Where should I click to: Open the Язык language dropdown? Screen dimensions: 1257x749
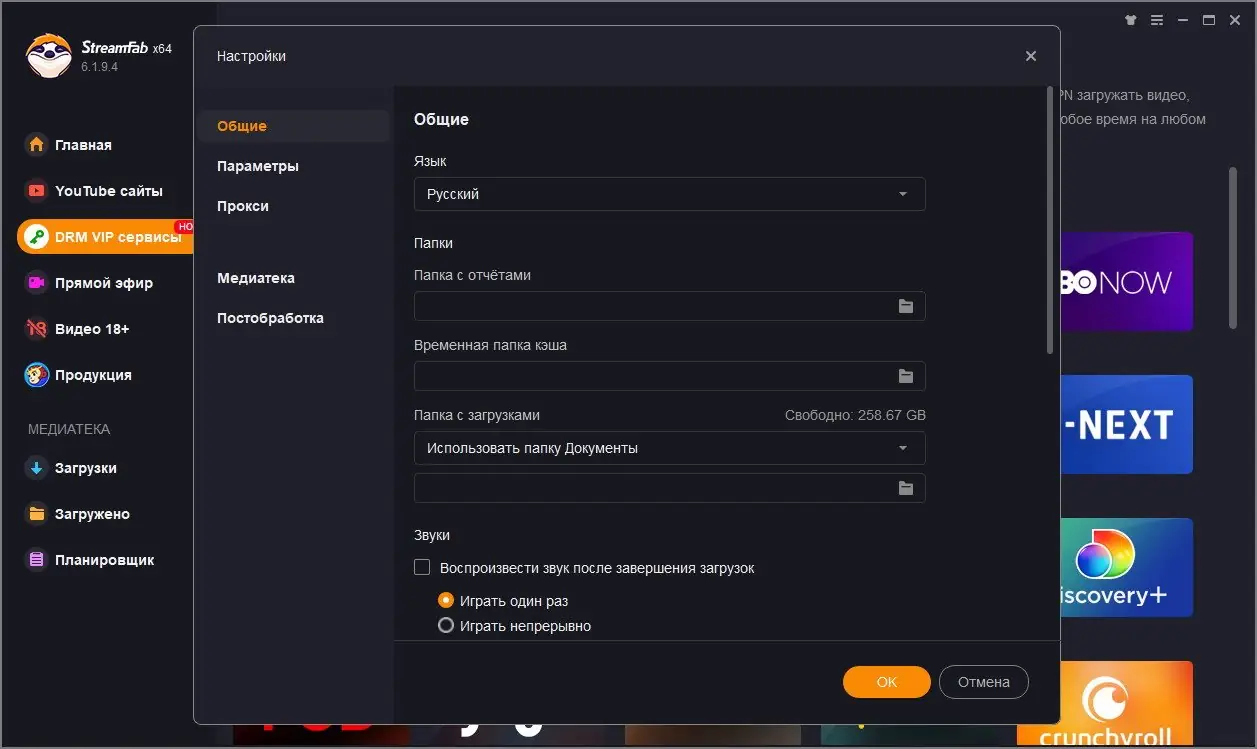(668, 194)
